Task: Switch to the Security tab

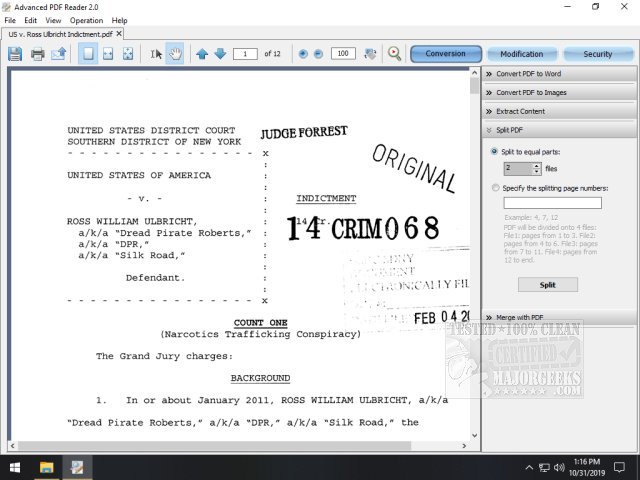Action: click(598, 54)
